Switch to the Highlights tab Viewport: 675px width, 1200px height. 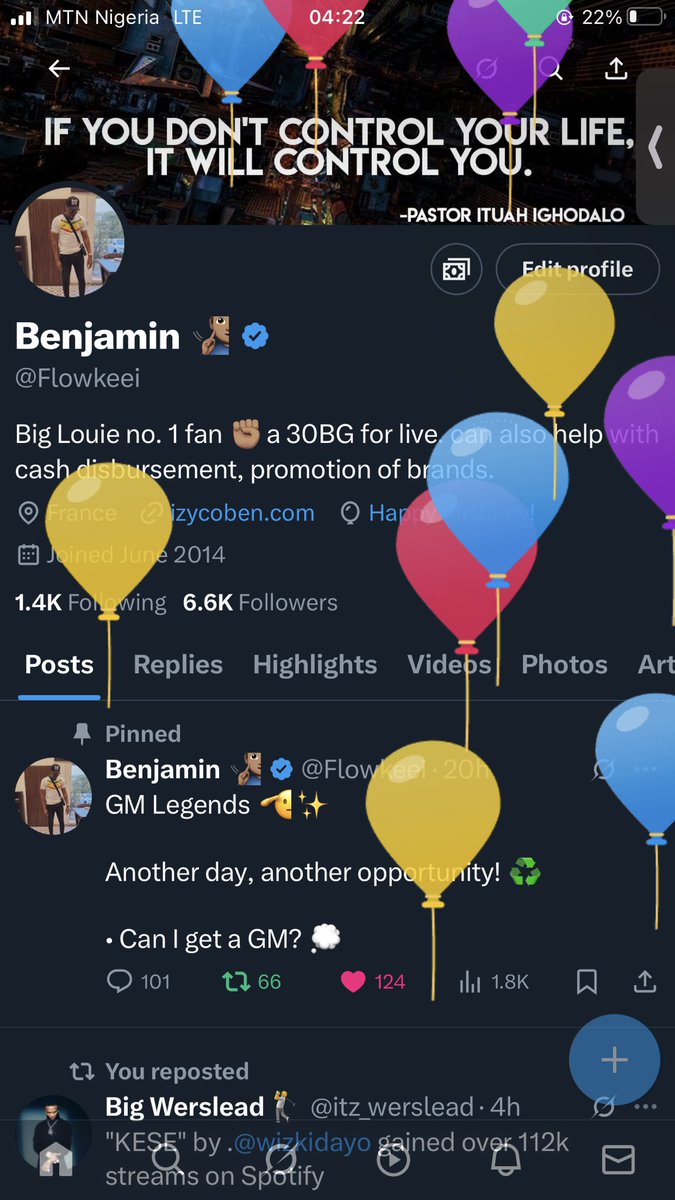[315, 665]
